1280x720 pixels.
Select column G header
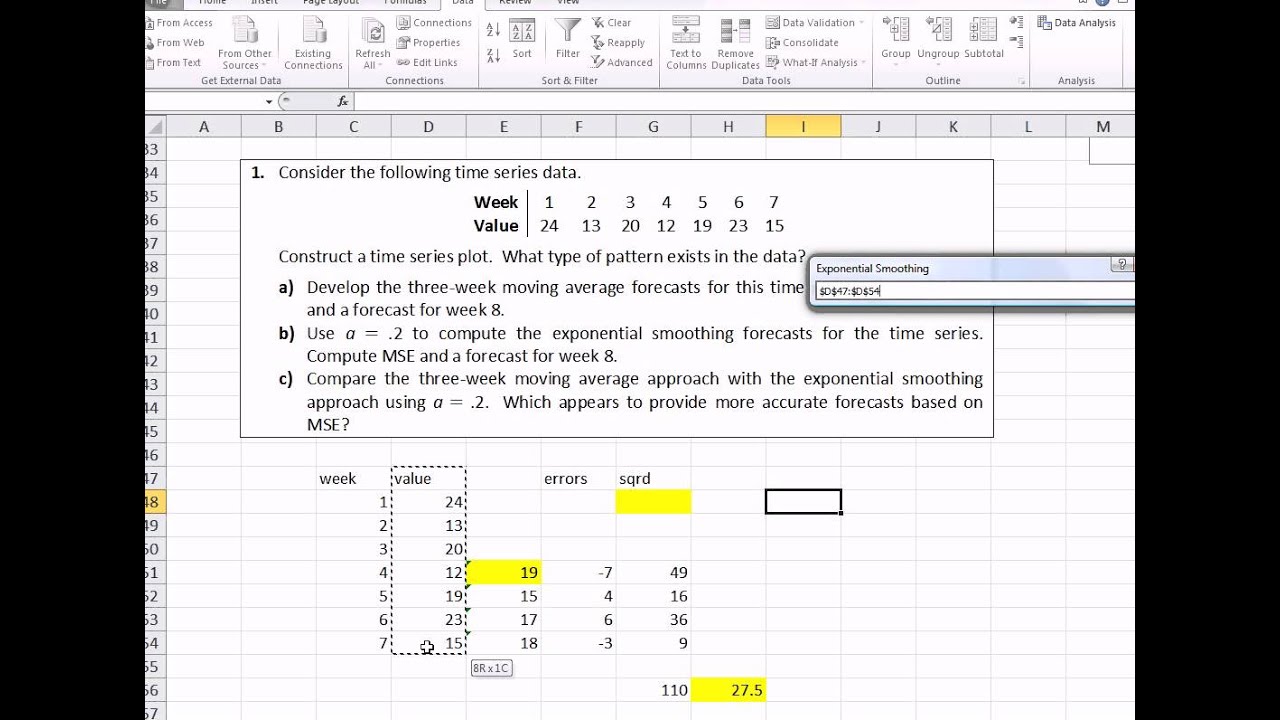coord(653,126)
